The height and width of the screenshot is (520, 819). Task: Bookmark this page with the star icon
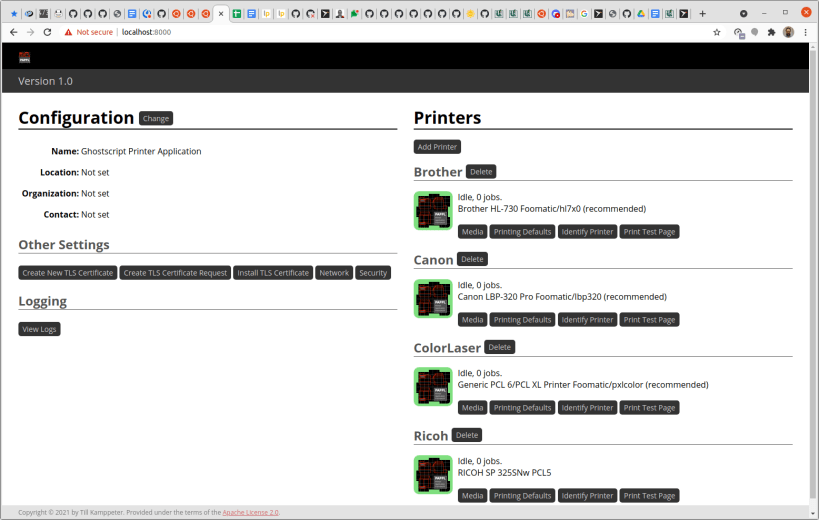[x=717, y=32]
